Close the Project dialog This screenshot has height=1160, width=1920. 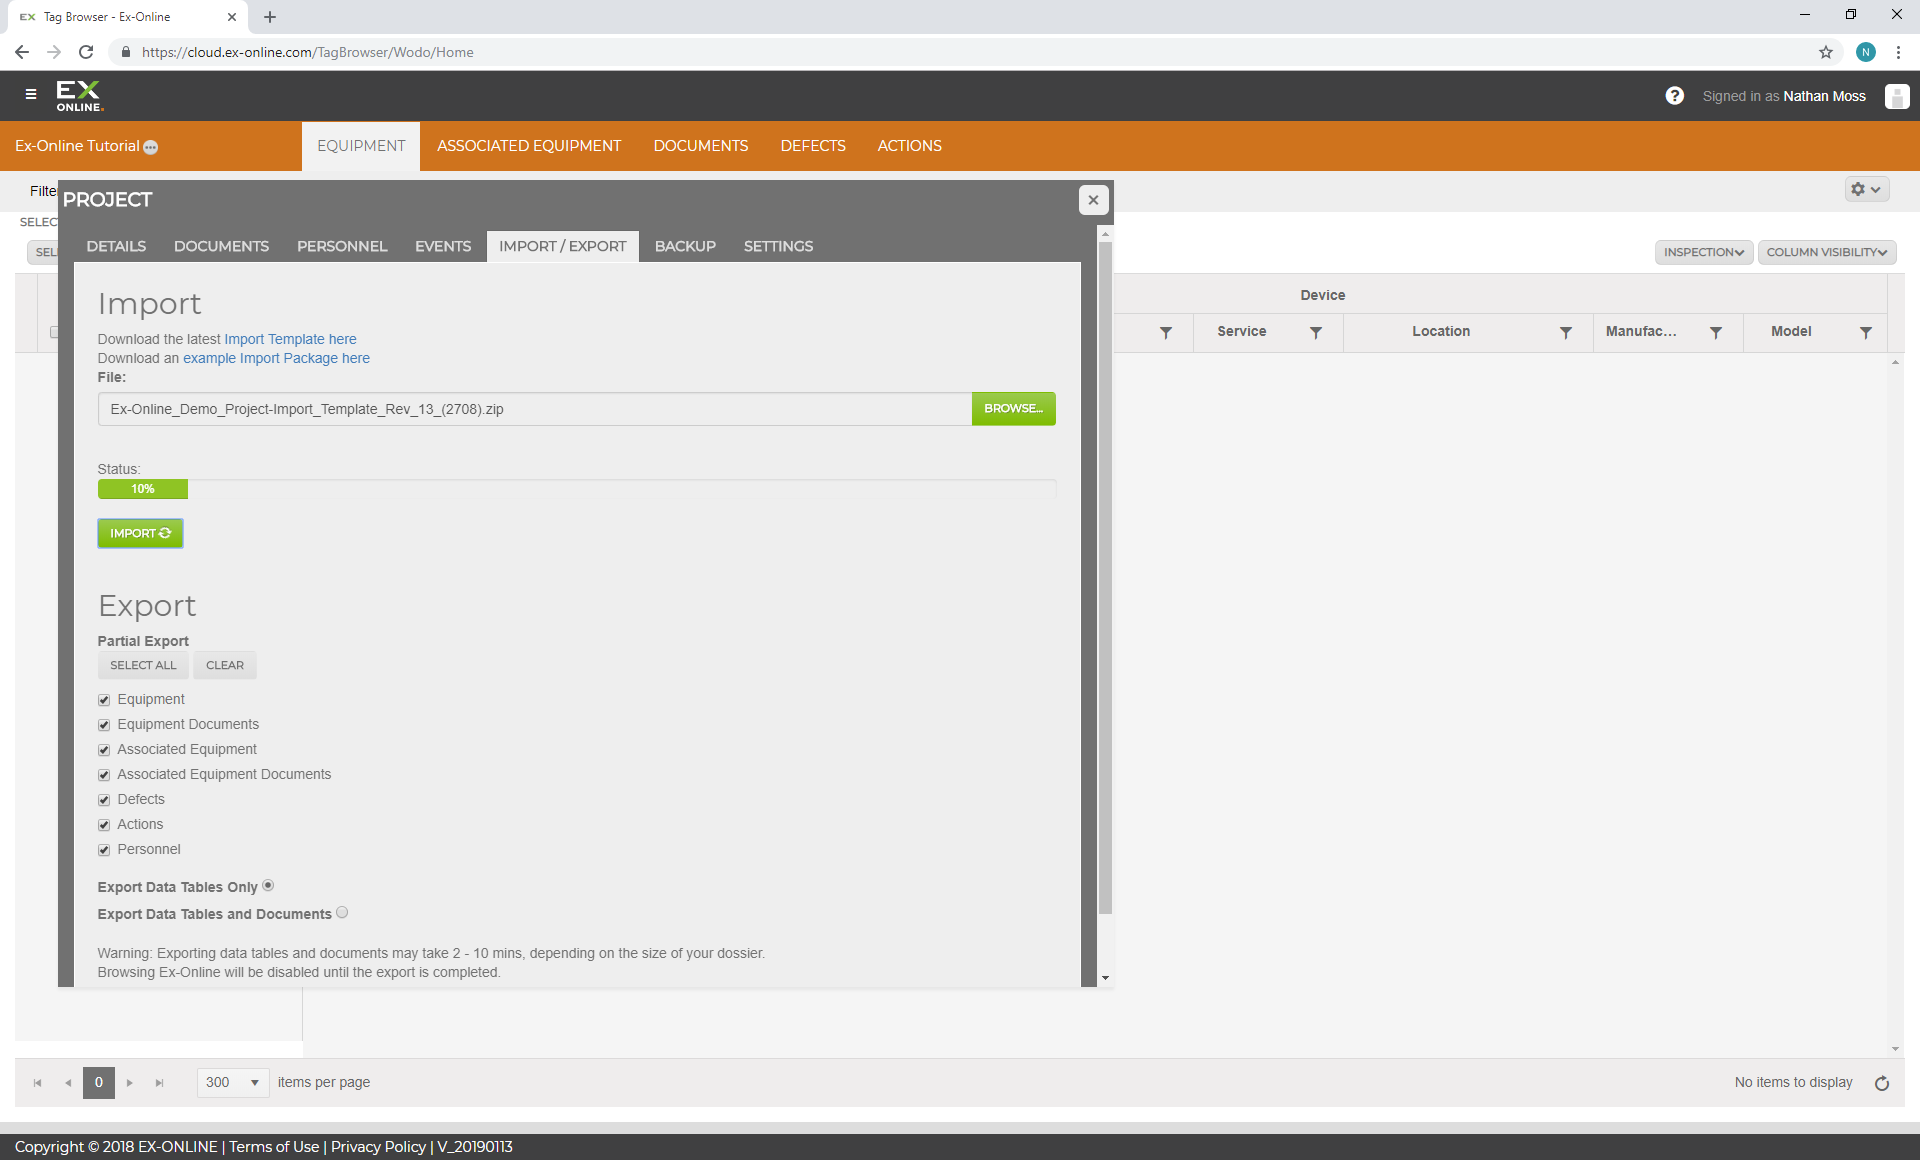[x=1093, y=200]
